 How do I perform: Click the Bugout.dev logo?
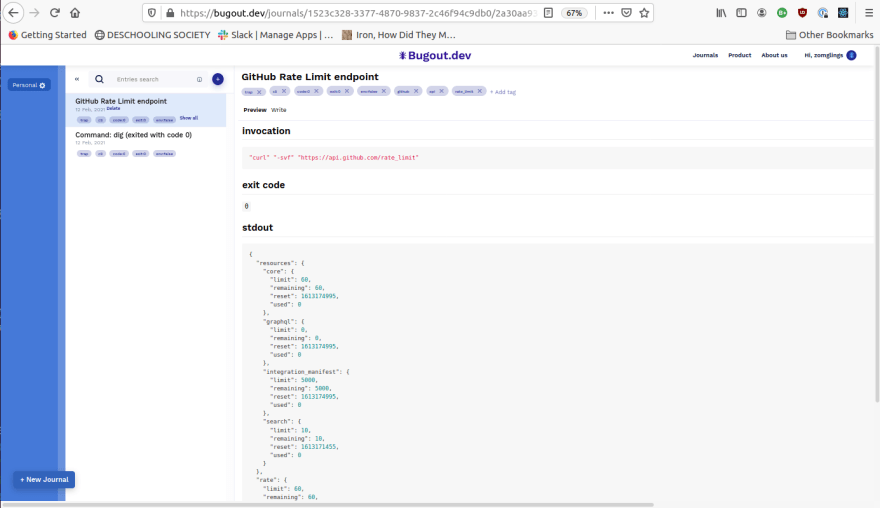[x=435, y=55]
